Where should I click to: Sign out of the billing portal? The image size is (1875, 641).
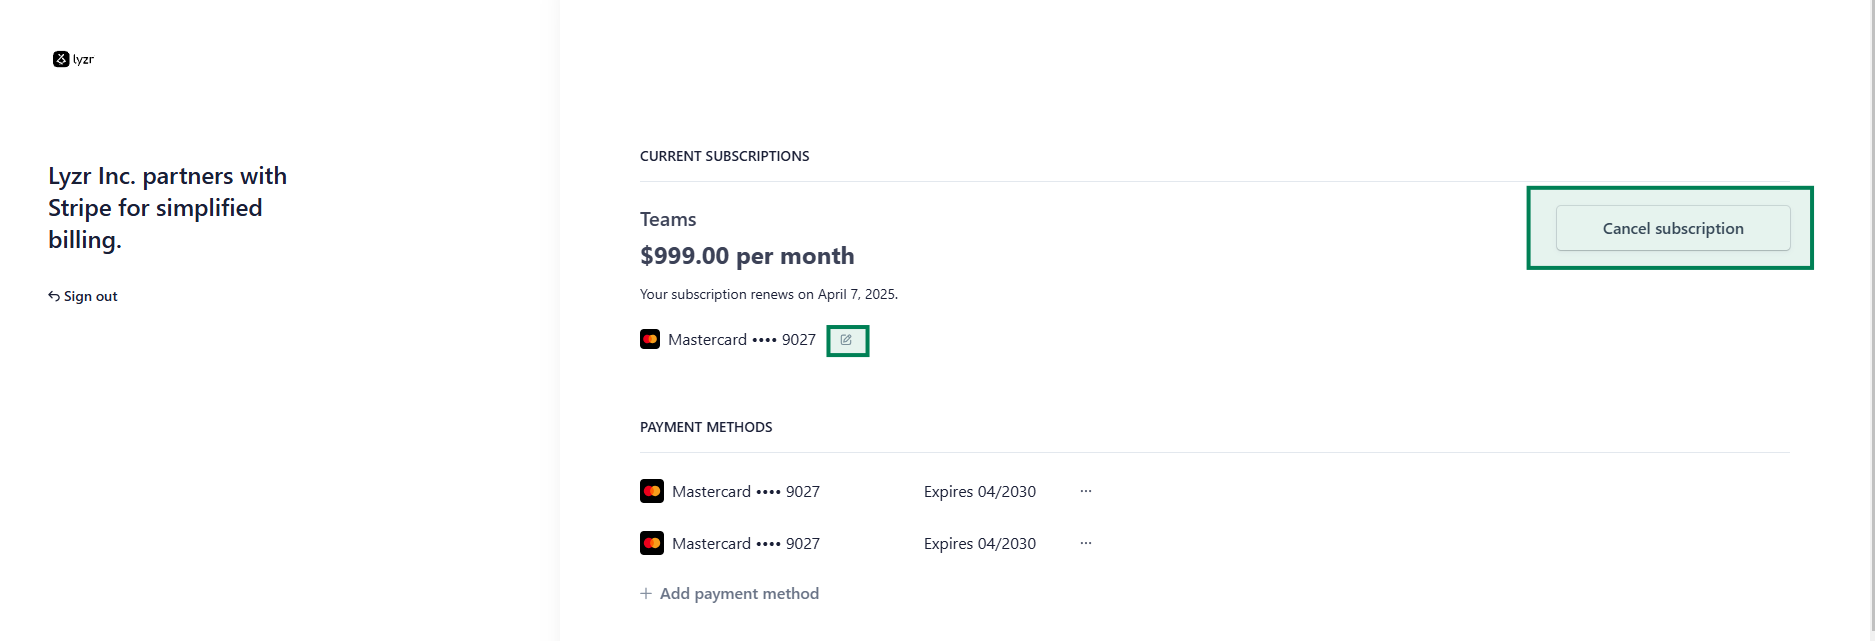83,296
